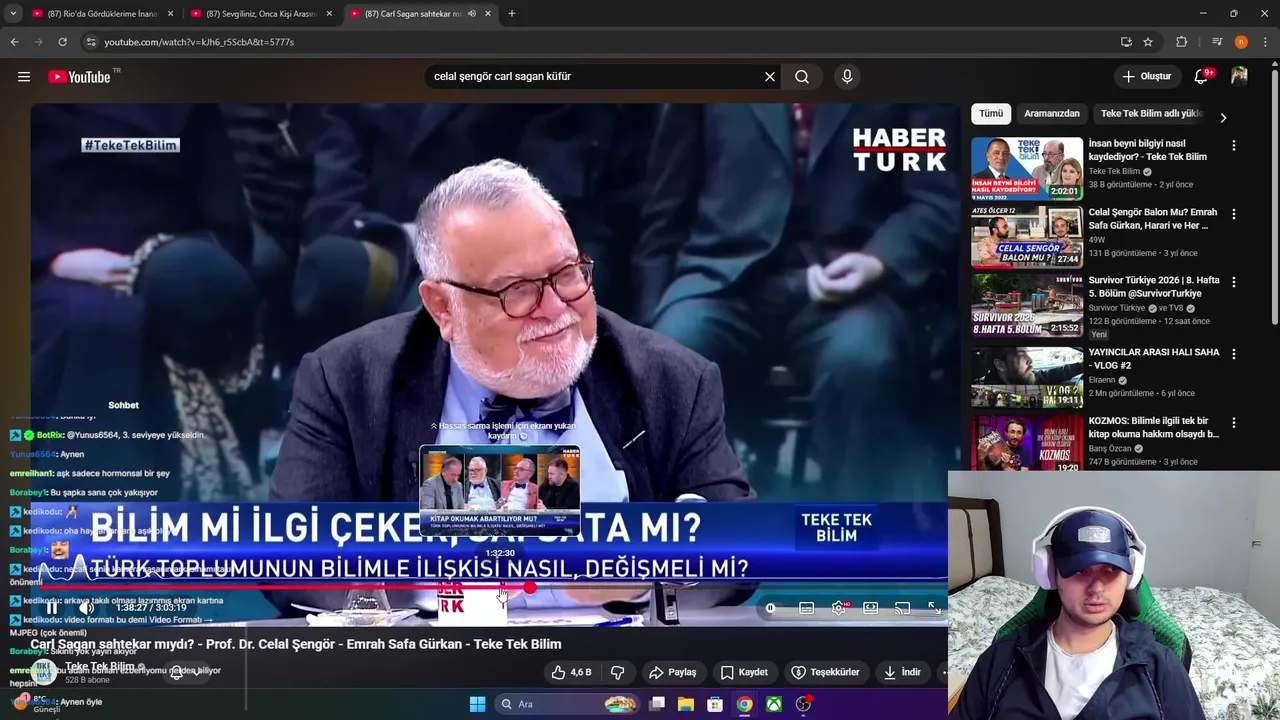1280x720 pixels.
Task: Click the Teşekkürler button
Action: pyautogui.click(x=826, y=672)
